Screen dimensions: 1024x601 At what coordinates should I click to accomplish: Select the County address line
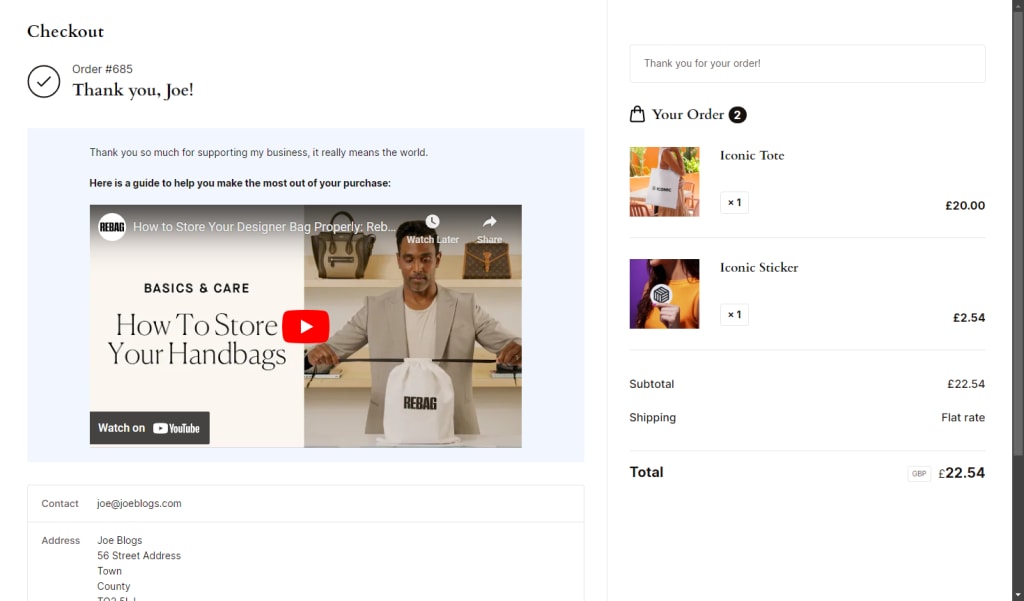(114, 587)
